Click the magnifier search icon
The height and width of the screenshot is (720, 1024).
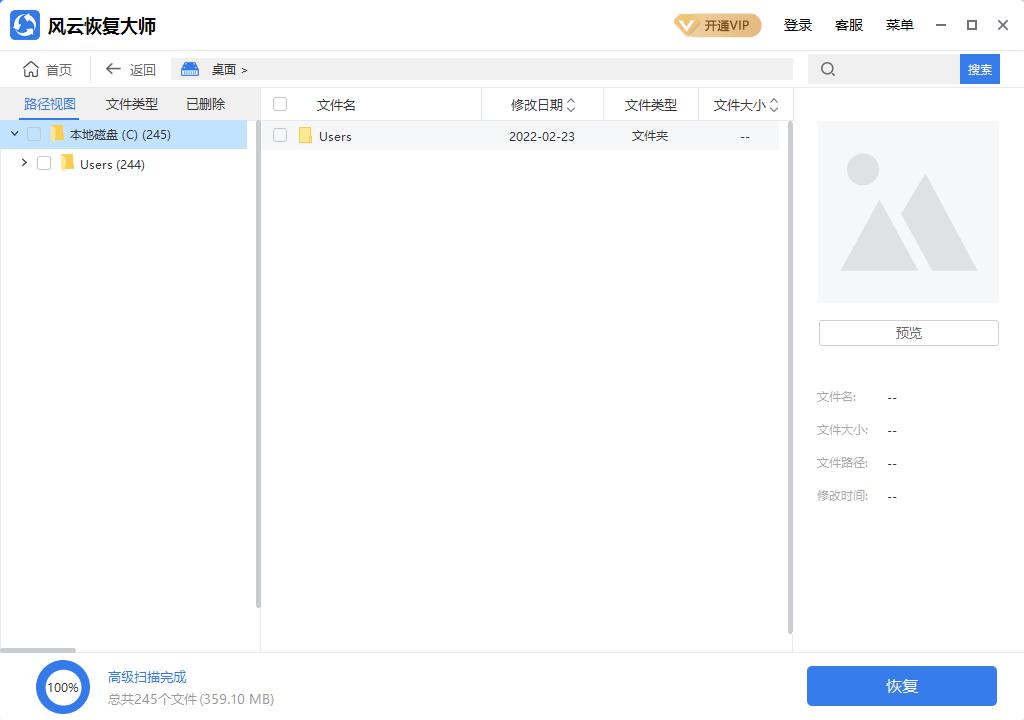(x=826, y=69)
